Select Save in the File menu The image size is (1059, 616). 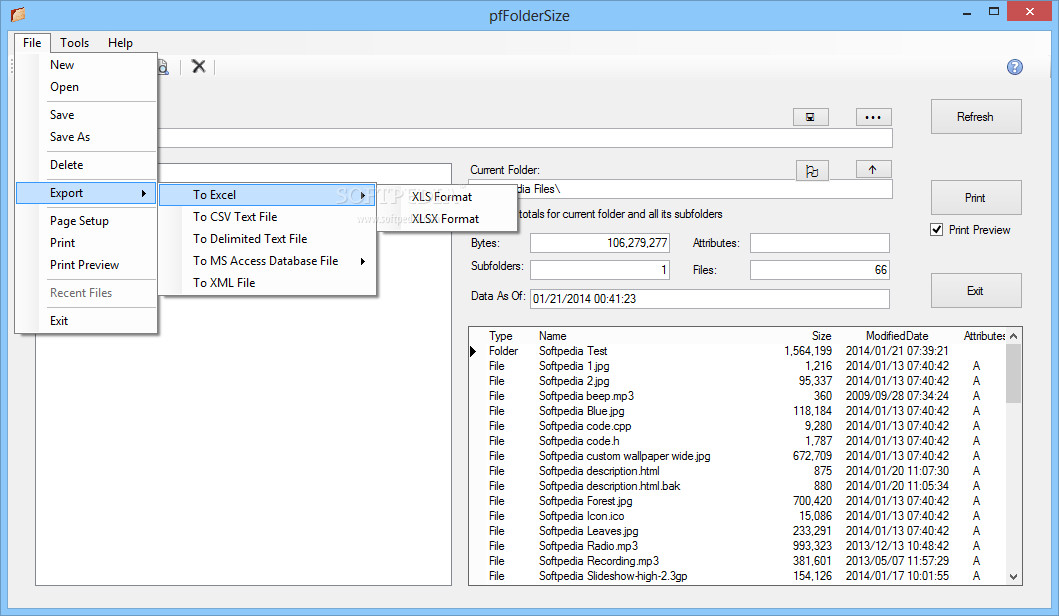[86, 115]
